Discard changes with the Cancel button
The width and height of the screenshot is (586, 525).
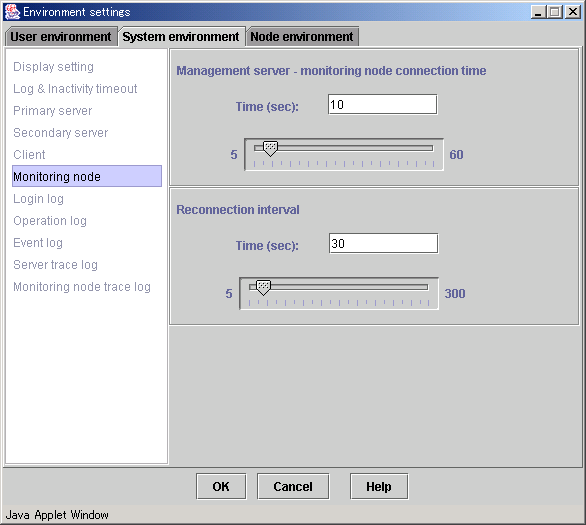click(x=293, y=487)
